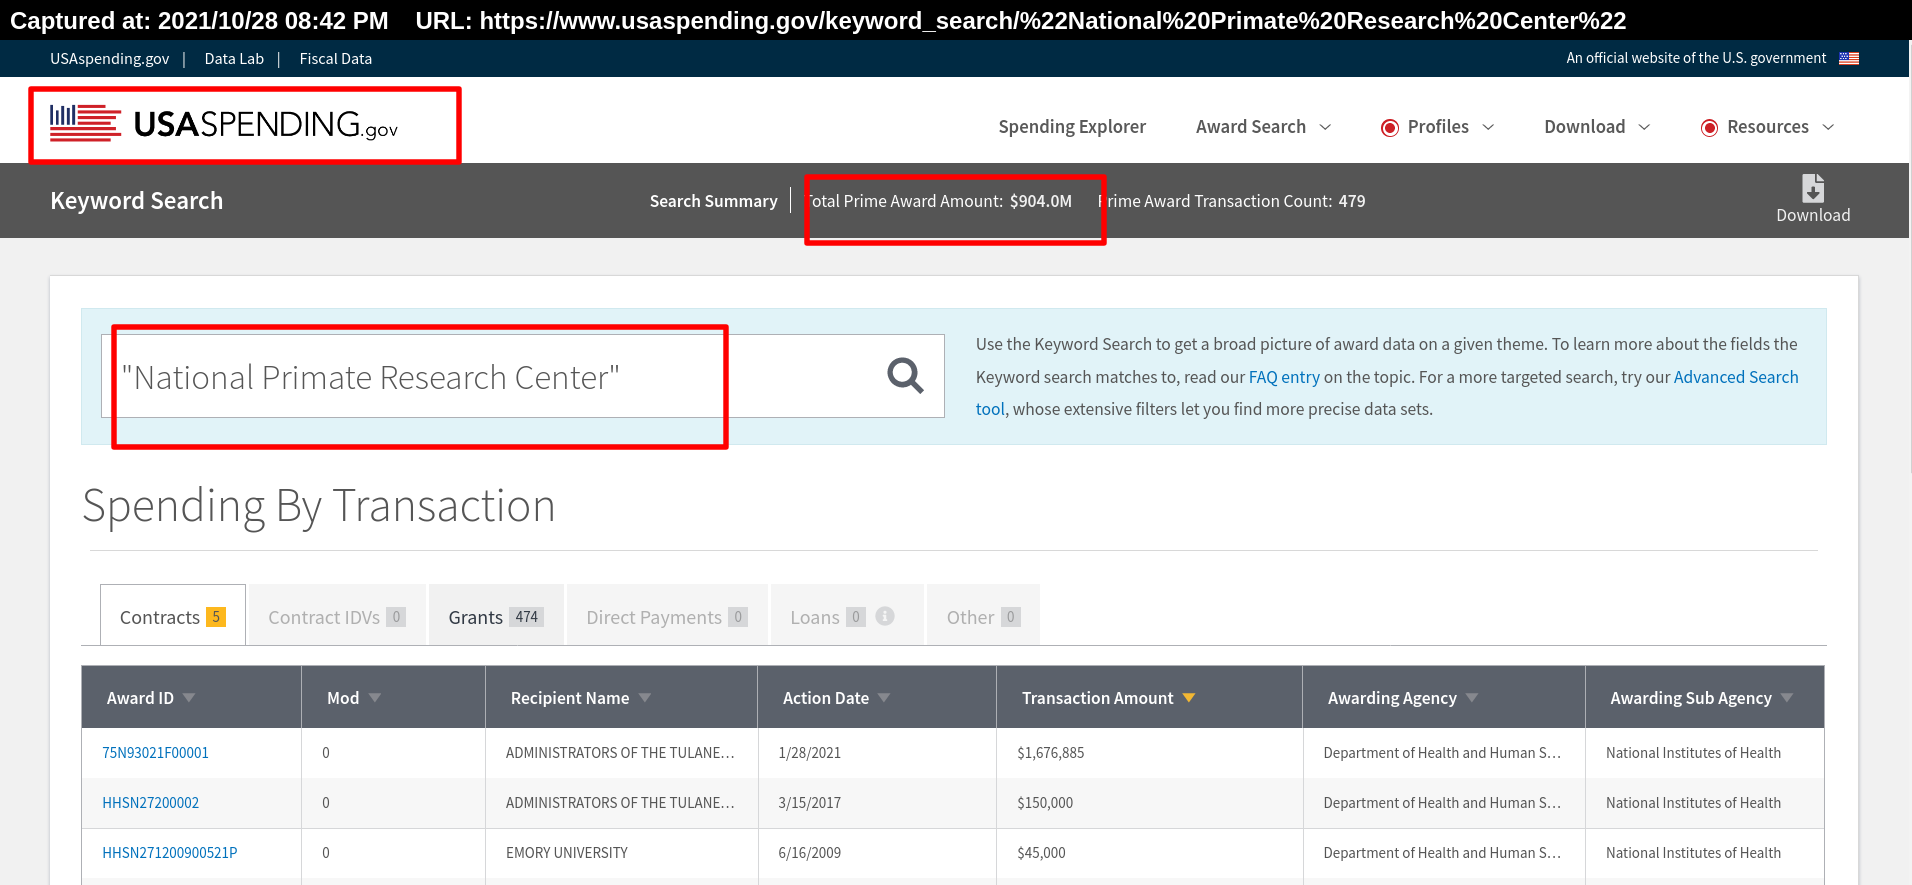Open the Fiscal Data link

click(335, 59)
